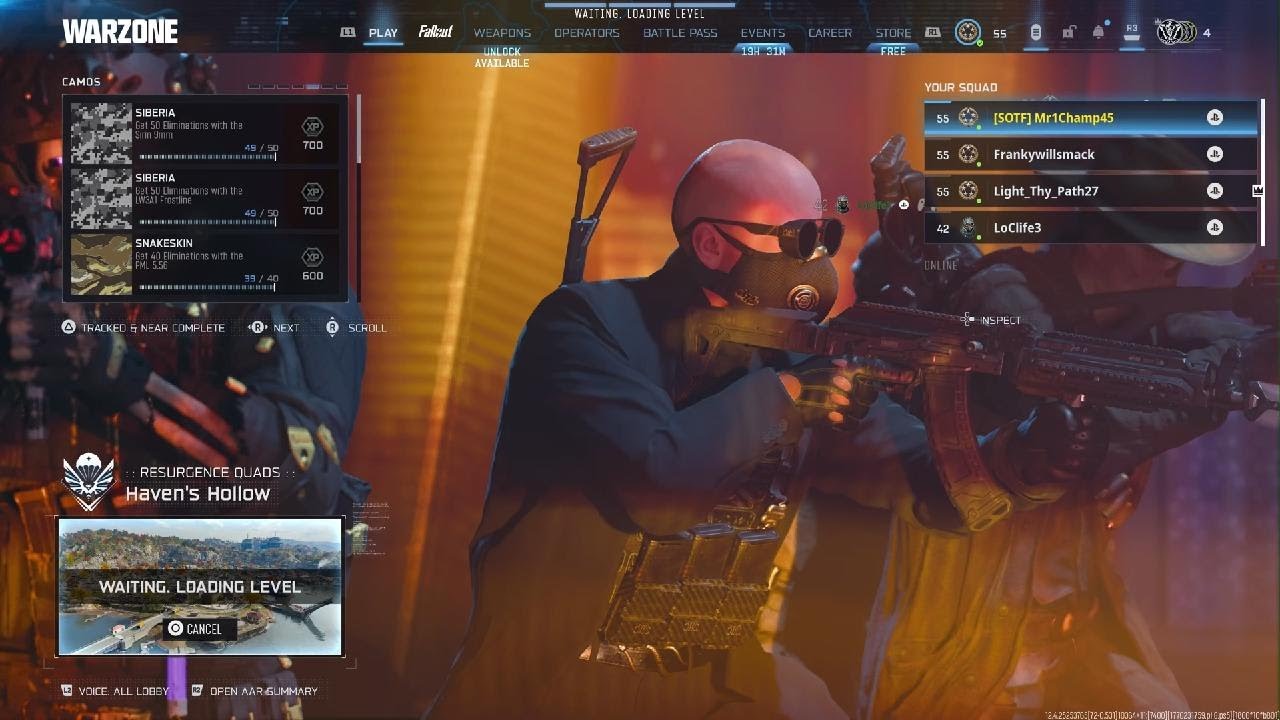Click the NEXT prompt below camos
Screen dimensions: 1280x720
click(x=274, y=327)
